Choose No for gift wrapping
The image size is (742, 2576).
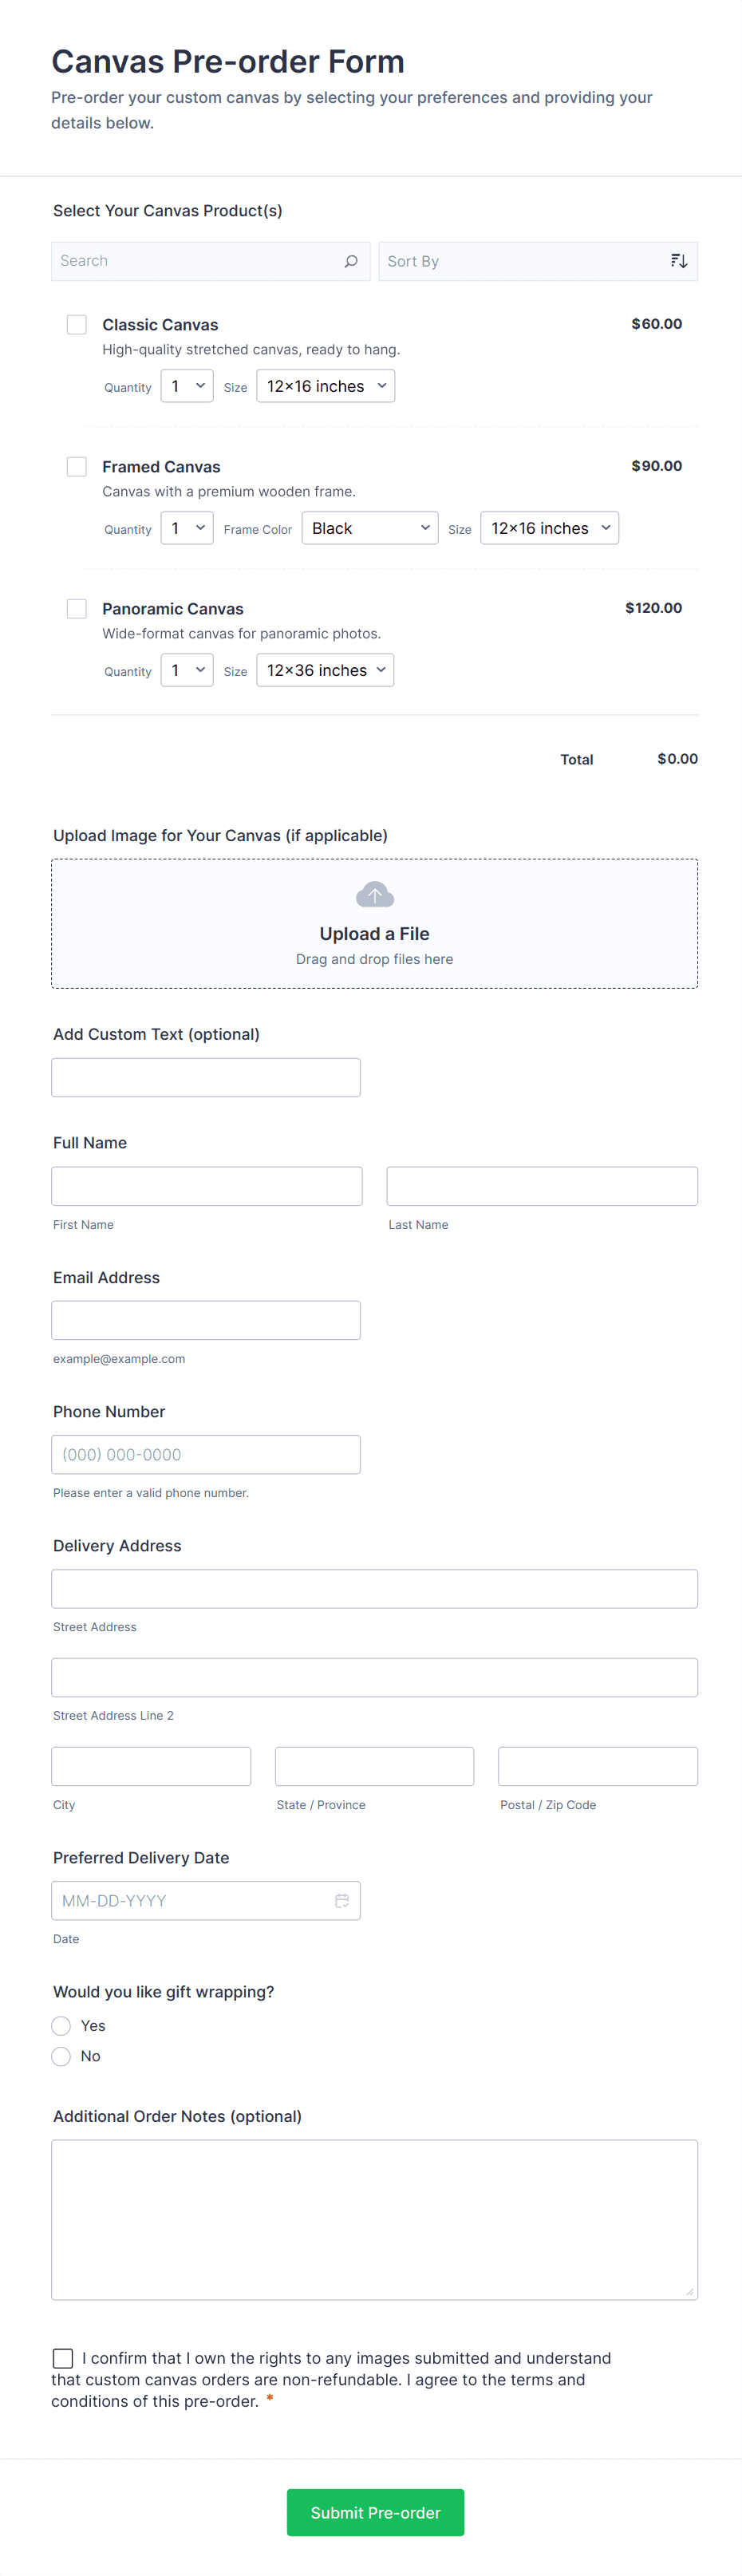pyautogui.click(x=62, y=2056)
